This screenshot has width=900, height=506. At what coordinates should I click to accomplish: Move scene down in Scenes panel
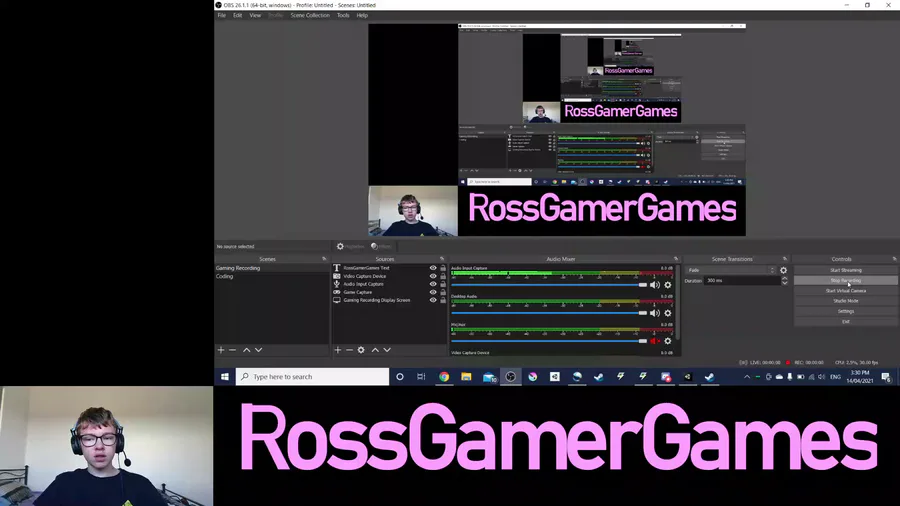pos(259,350)
